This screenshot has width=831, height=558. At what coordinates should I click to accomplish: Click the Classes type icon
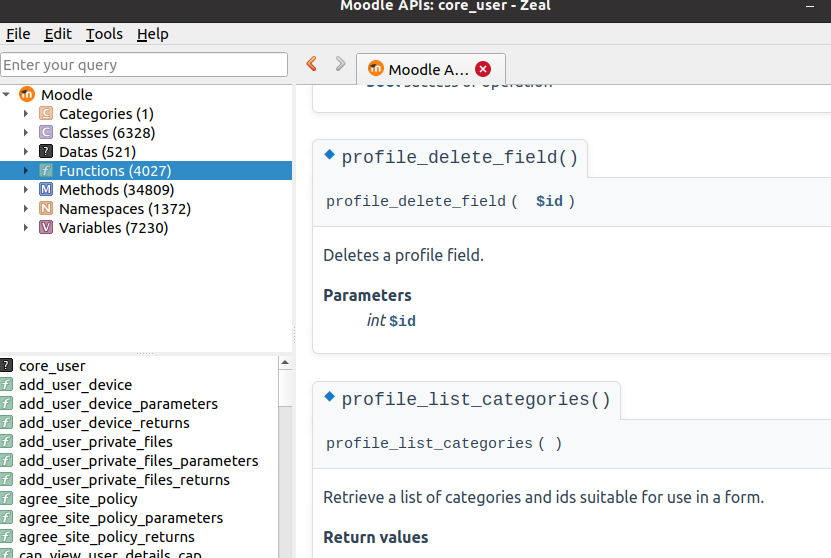(x=46, y=132)
